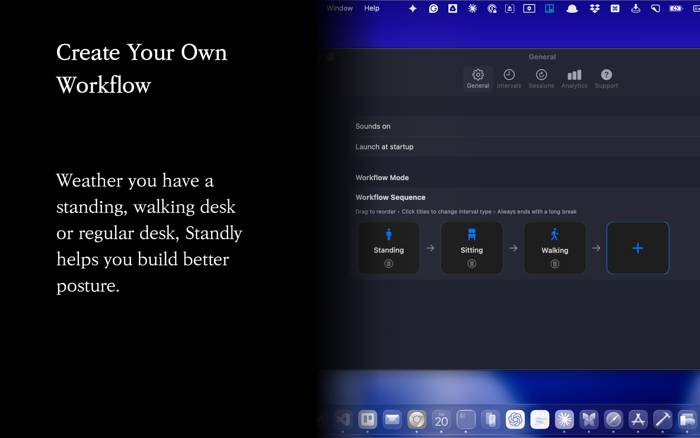Click the Walking interval title
Viewport: 700px width, 438px height.
click(x=554, y=250)
